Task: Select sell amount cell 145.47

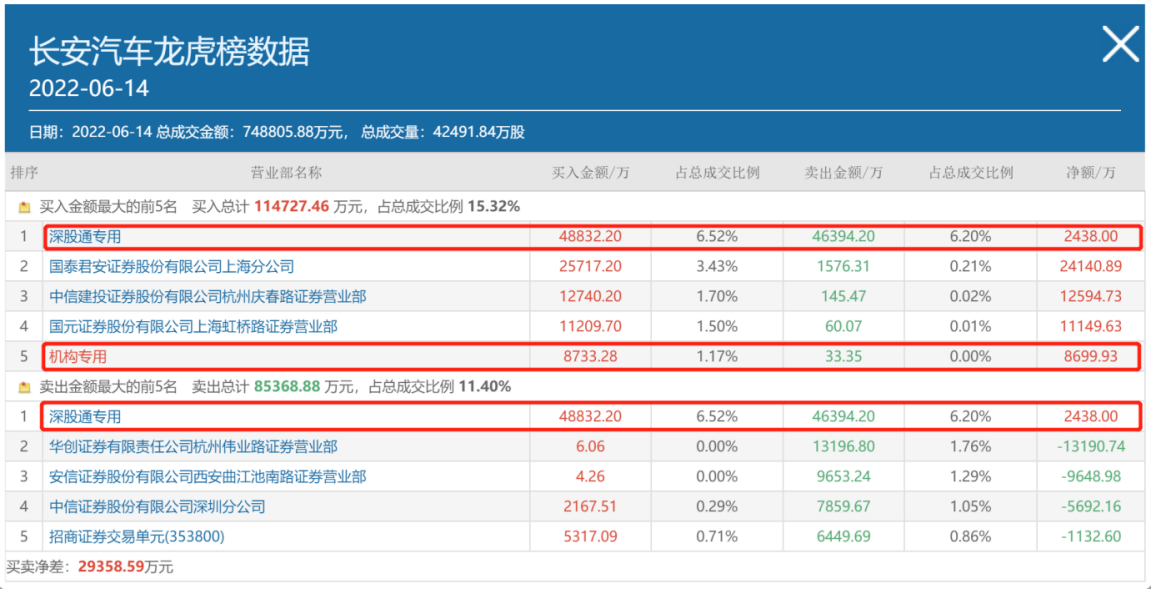Action: pos(844,297)
